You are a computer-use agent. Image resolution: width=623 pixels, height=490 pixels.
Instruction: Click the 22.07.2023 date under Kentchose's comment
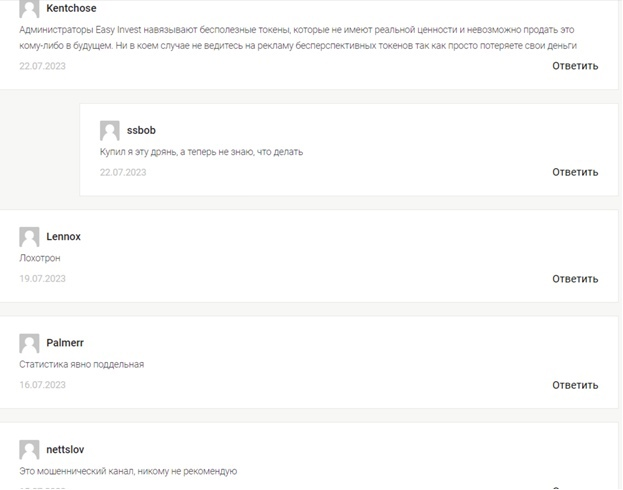(43, 66)
